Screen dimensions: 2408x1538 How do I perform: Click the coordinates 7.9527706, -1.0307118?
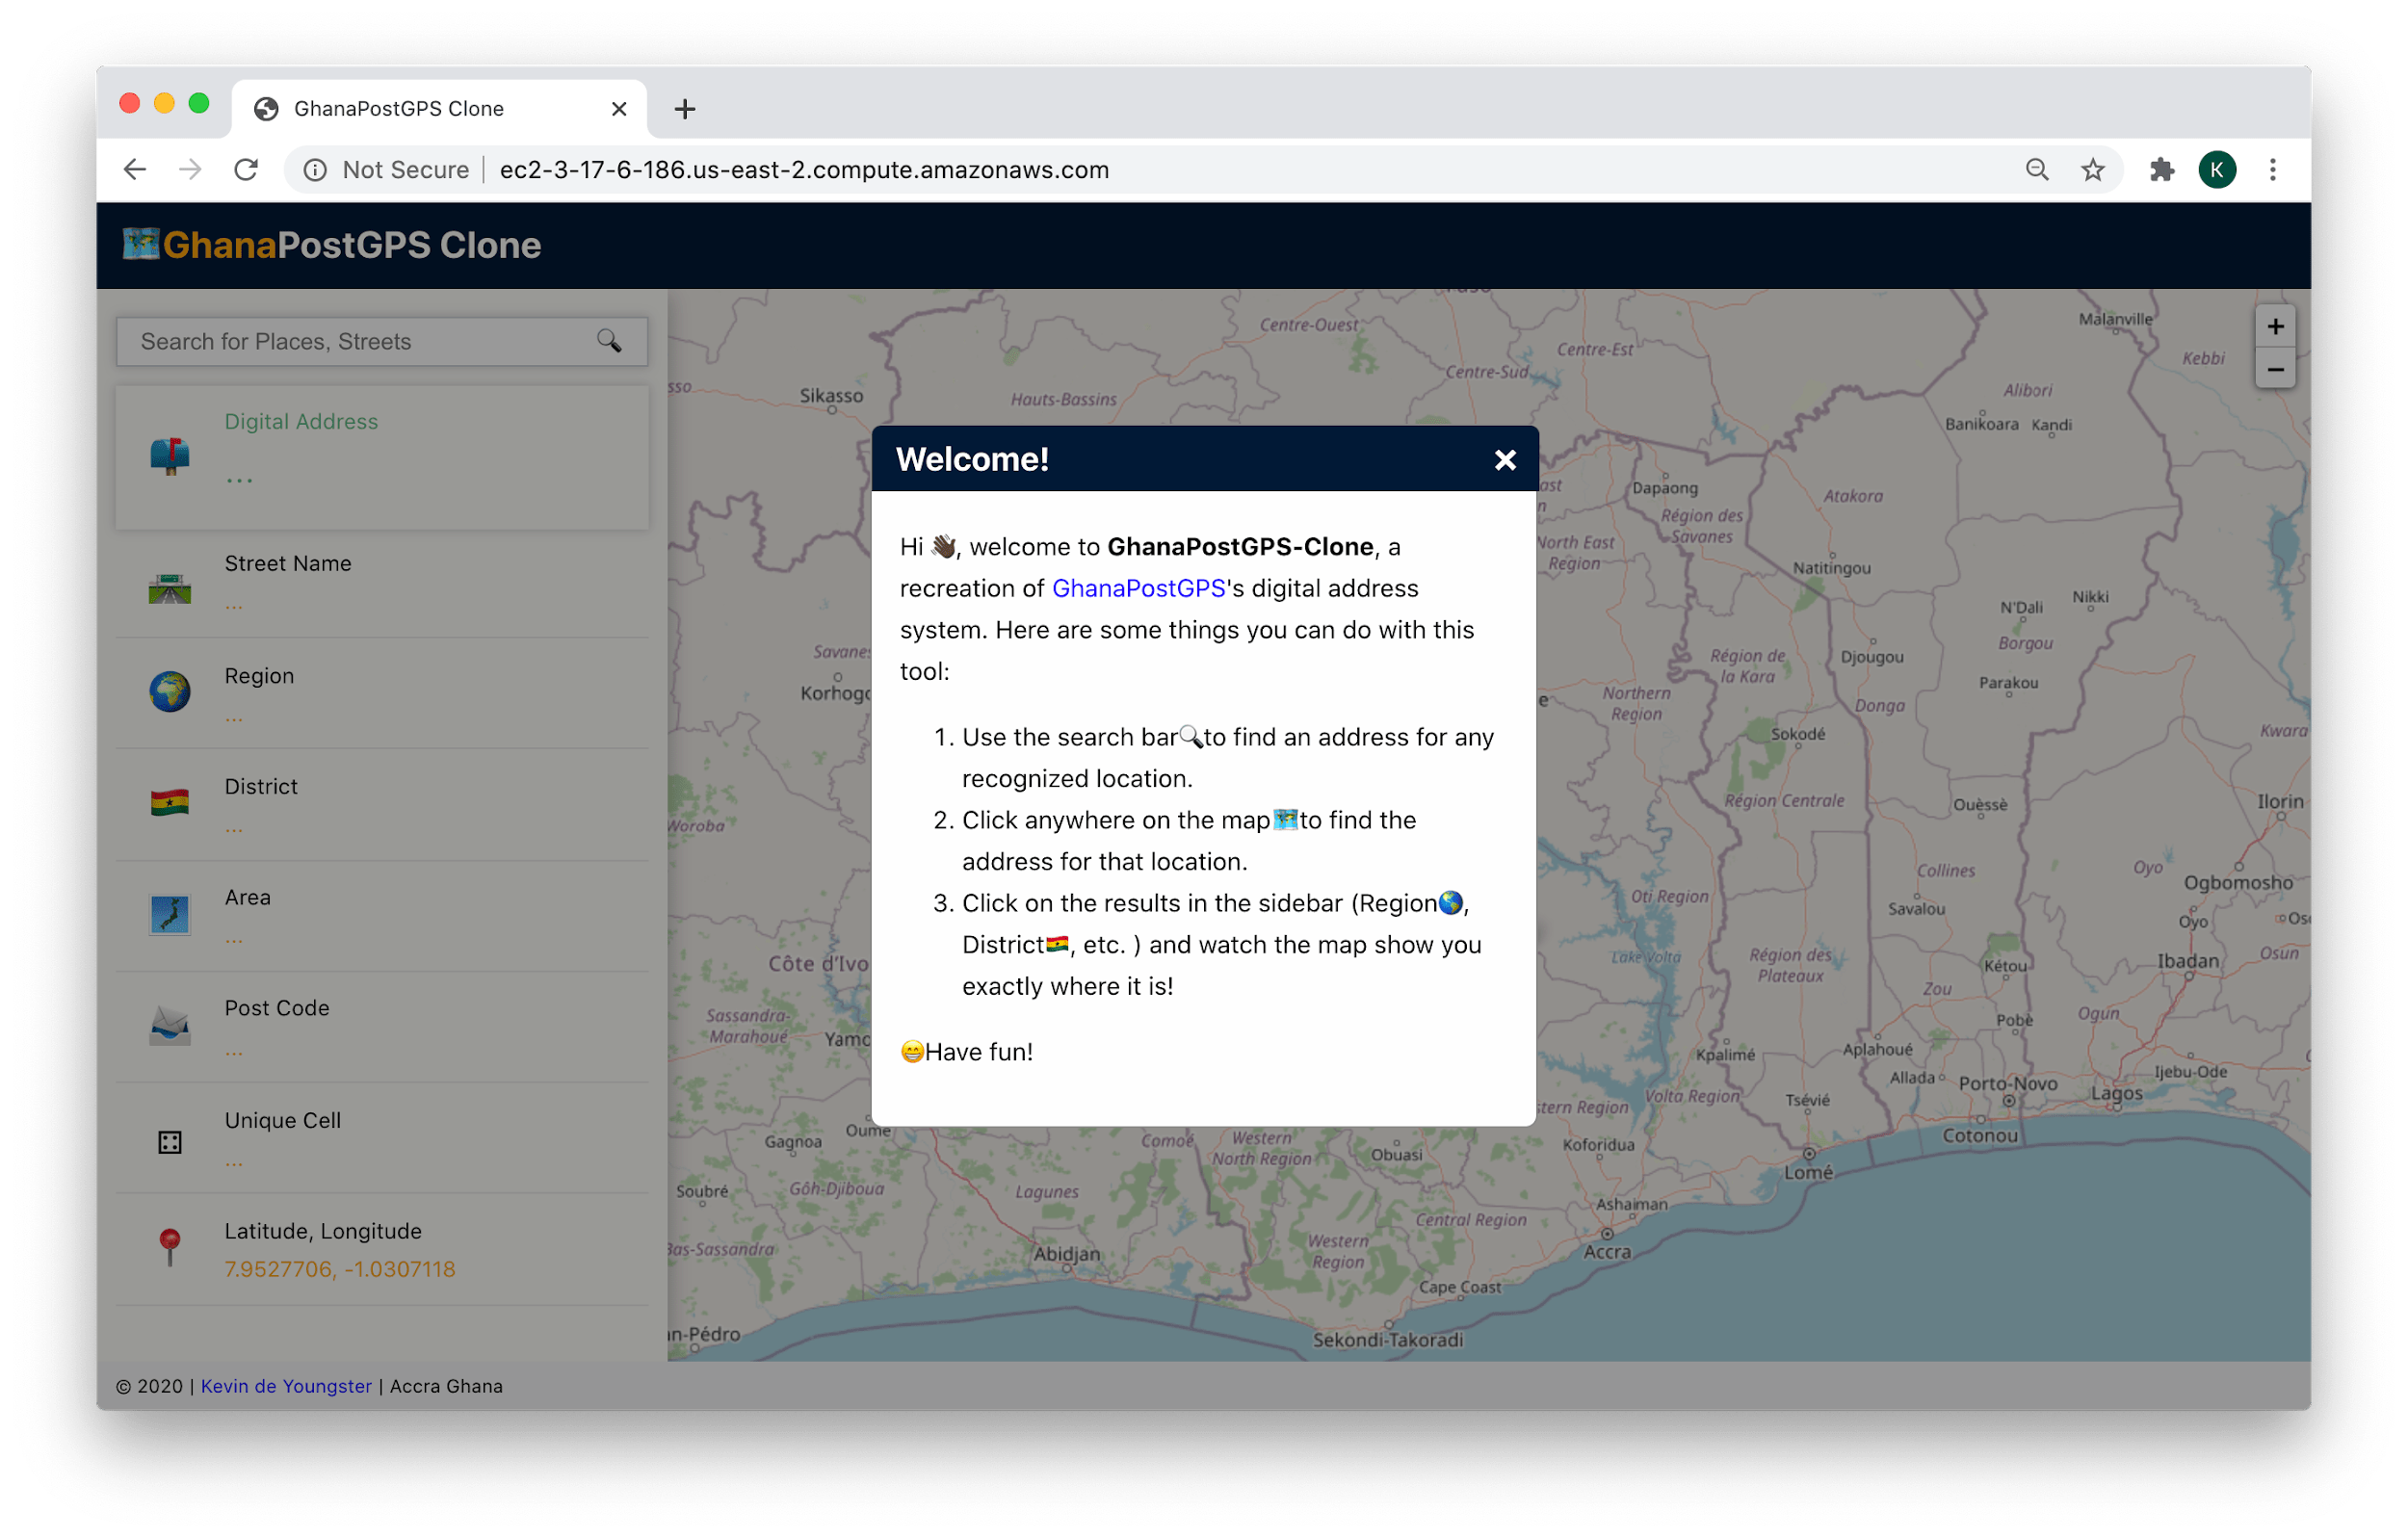tap(340, 1269)
